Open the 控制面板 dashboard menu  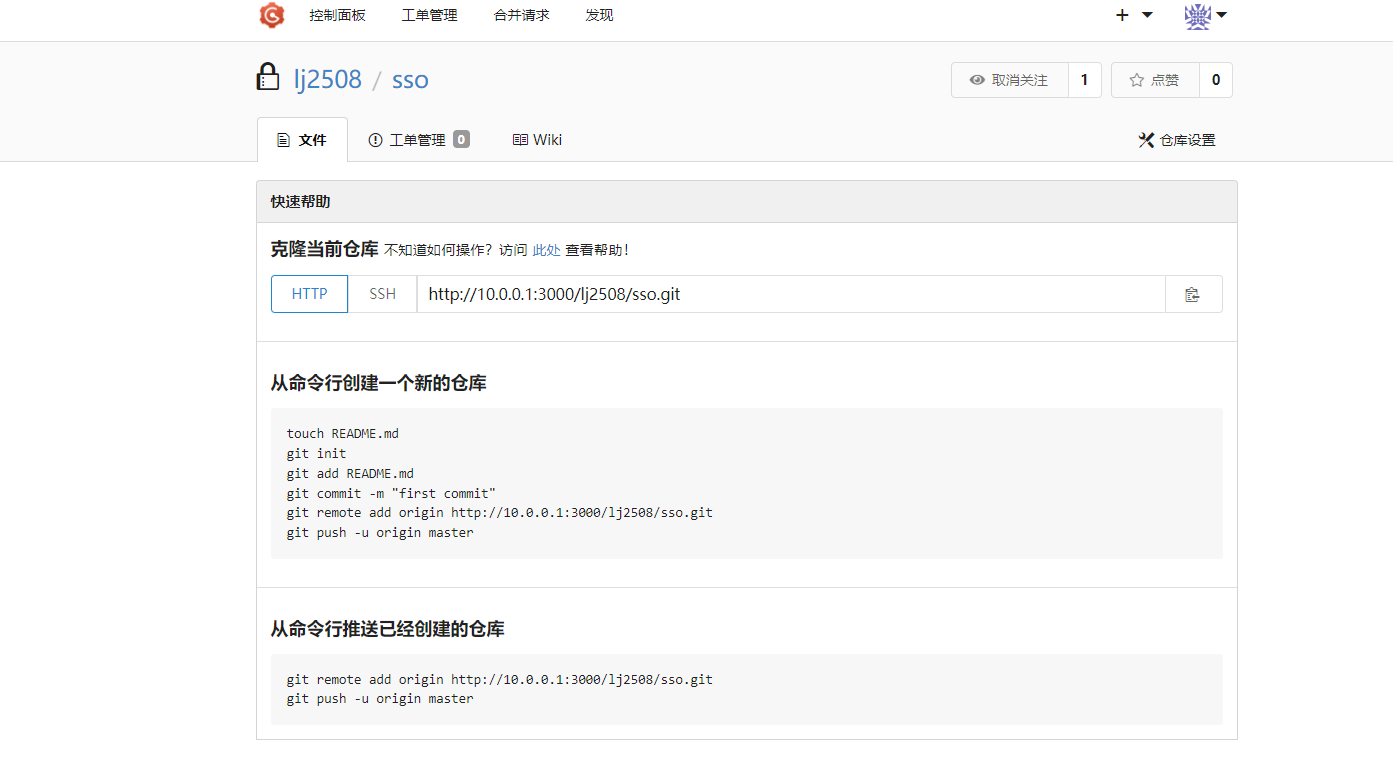click(x=337, y=15)
